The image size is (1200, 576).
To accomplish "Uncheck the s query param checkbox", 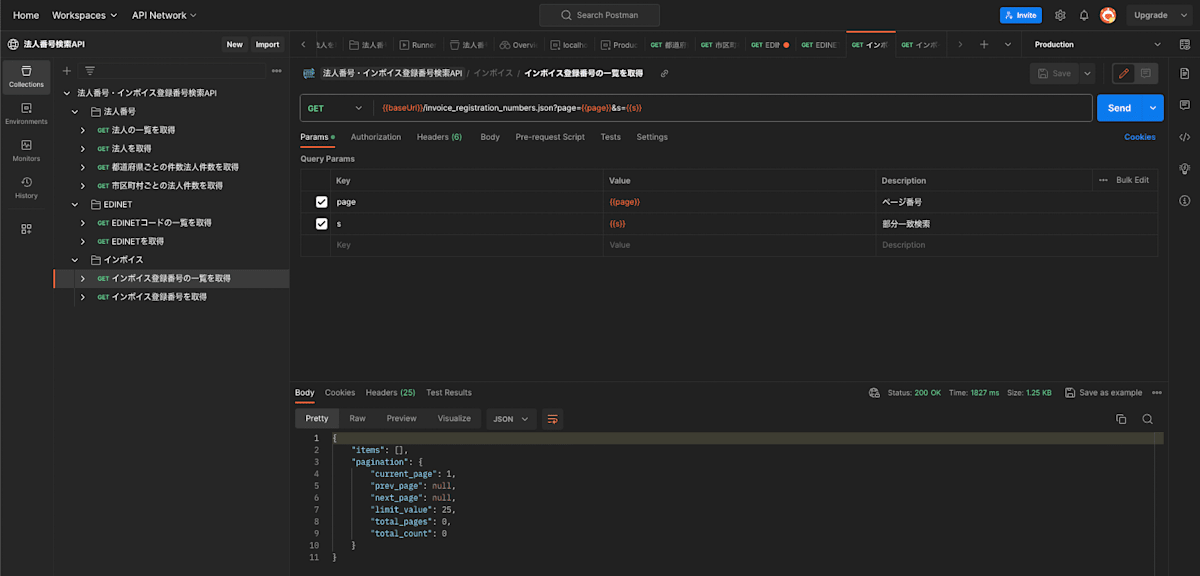I will pyautogui.click(x=321, y=224).
